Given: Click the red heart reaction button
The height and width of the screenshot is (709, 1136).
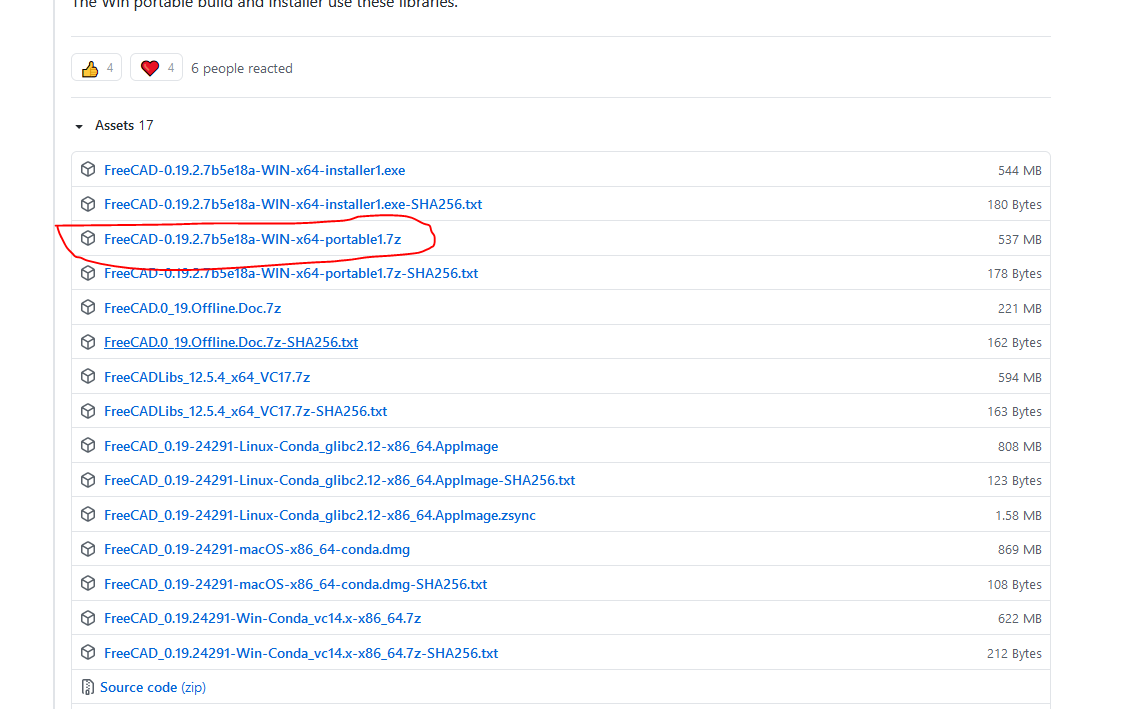Looking at the screenshot, I should pyautogui.click(x=156, y=68).
